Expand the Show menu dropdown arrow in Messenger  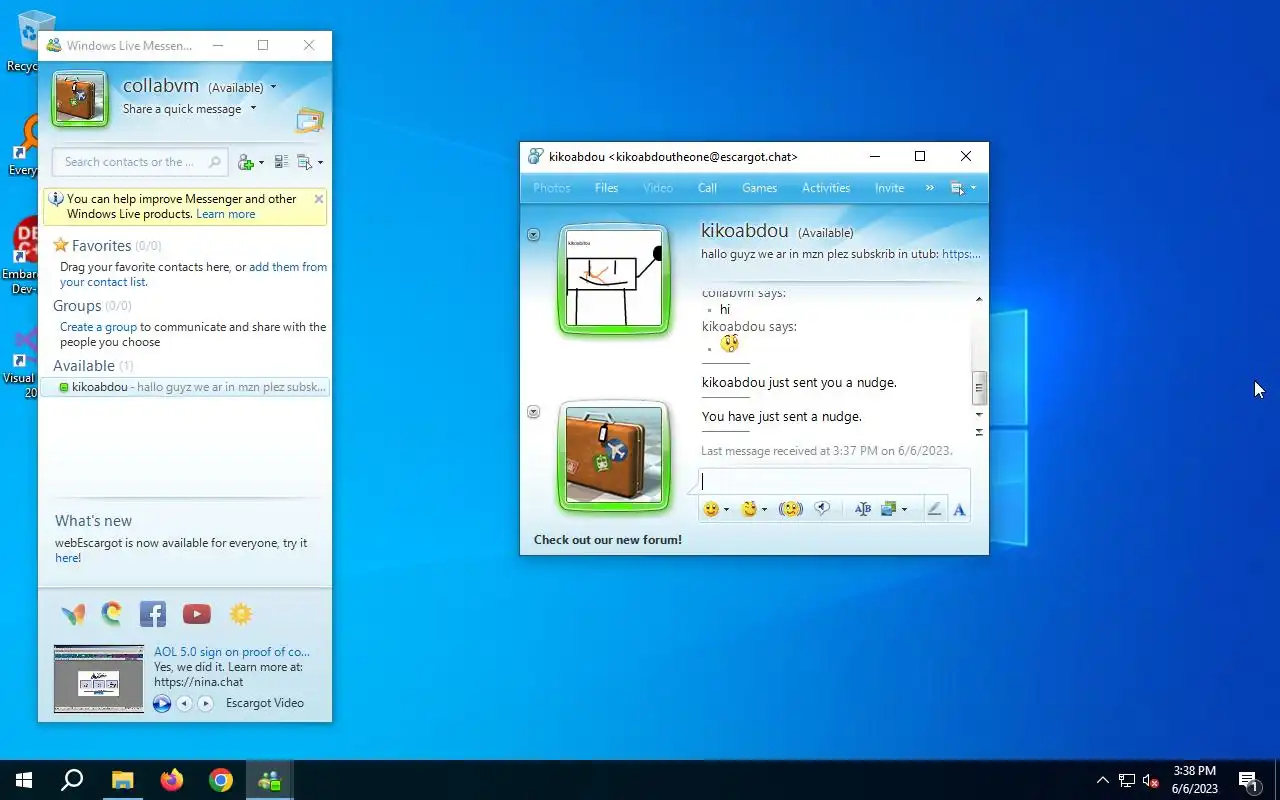coord(320,163)
